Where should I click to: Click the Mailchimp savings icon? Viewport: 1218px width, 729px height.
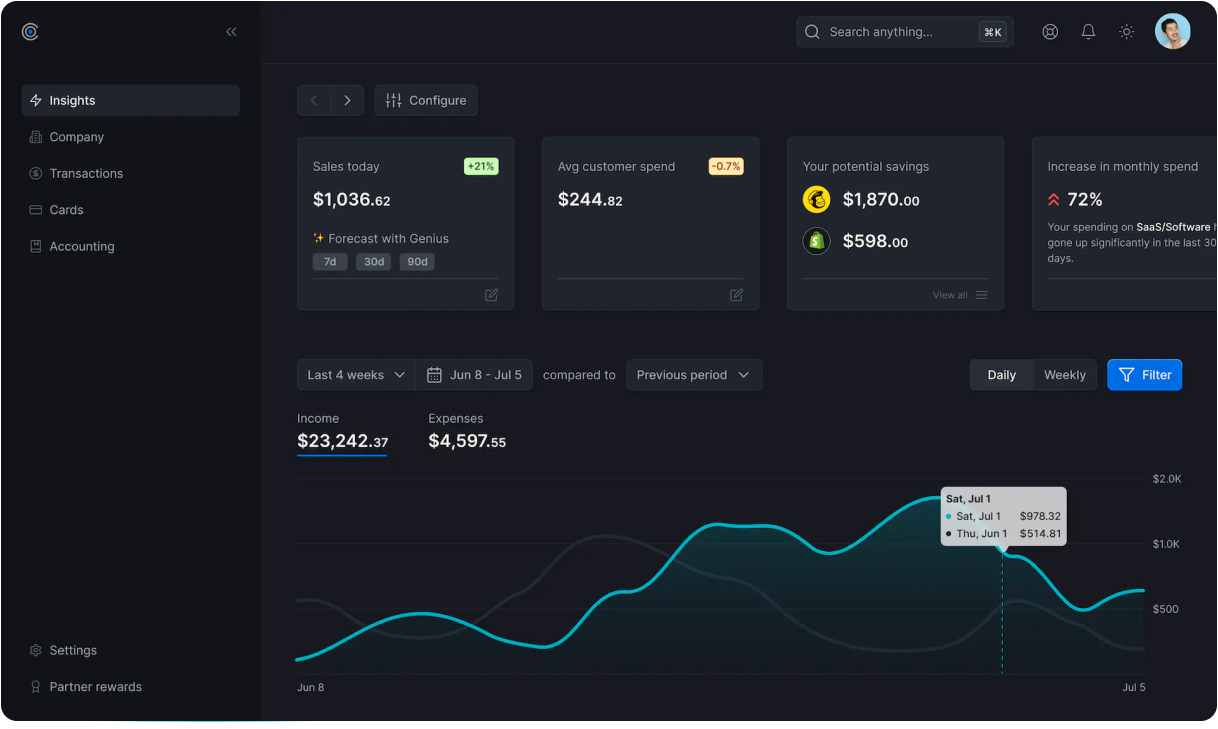click(x=816, y=200)
